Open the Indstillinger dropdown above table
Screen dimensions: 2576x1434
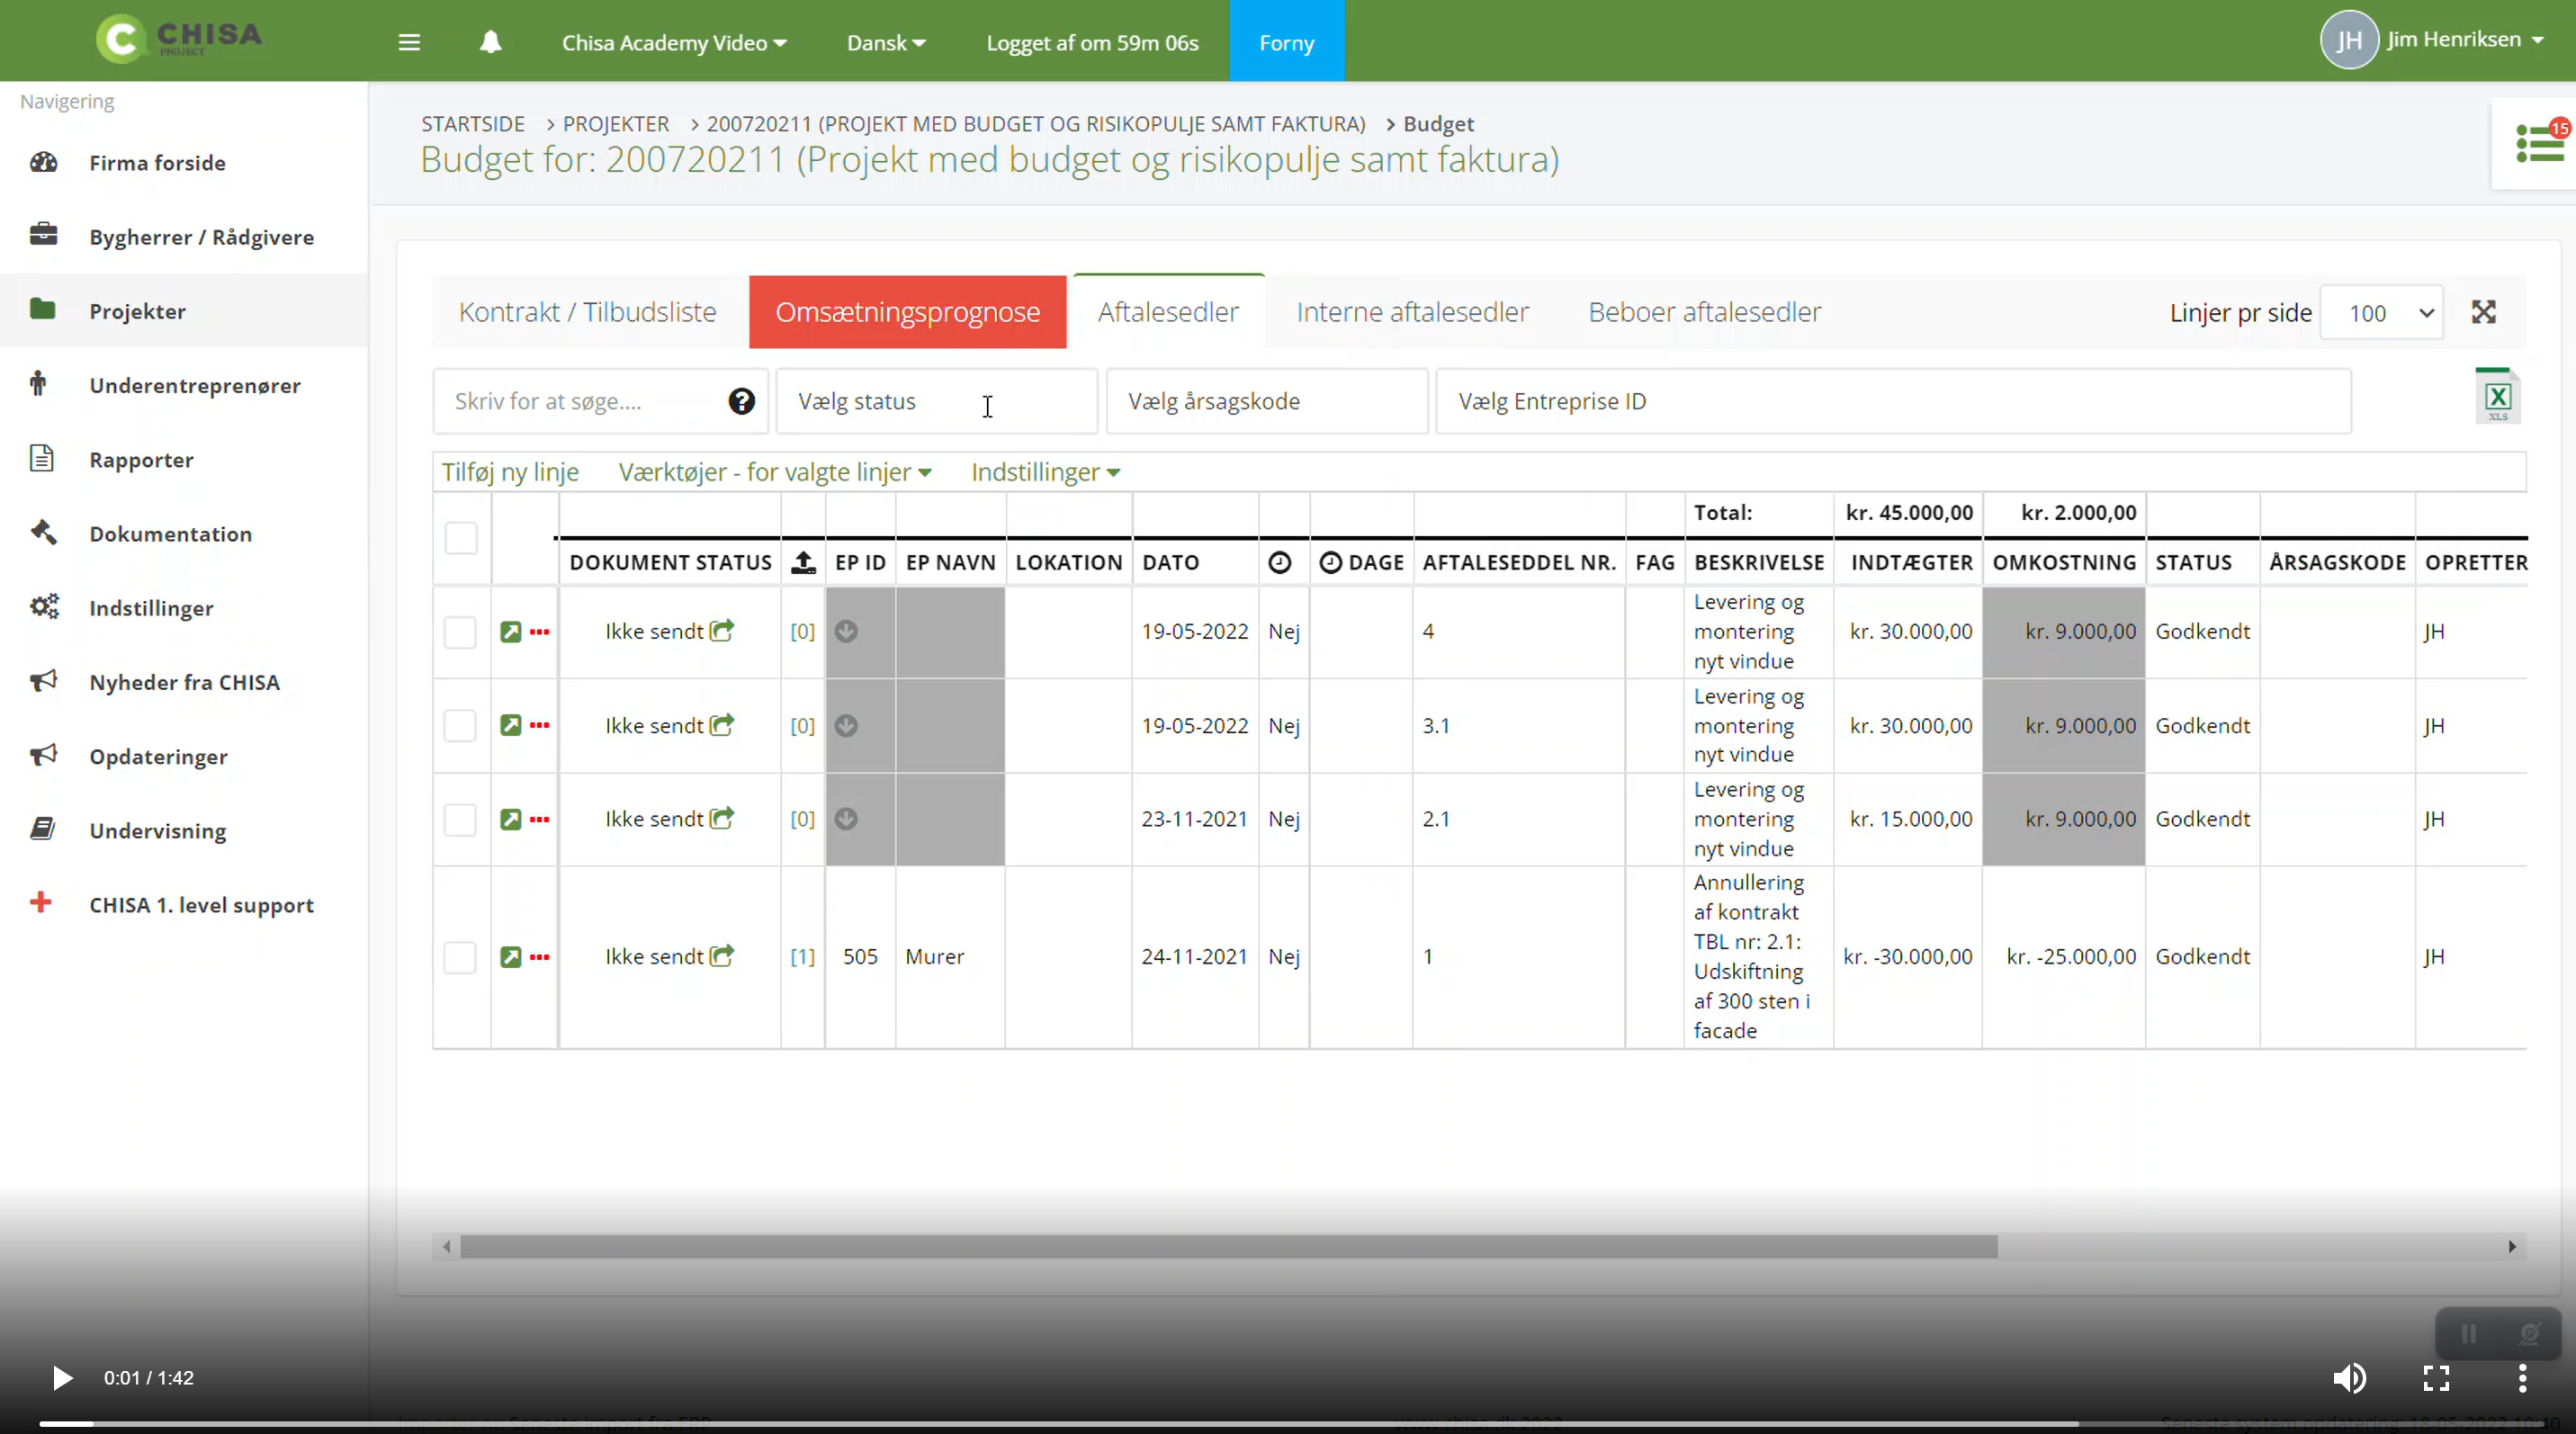1045,472
